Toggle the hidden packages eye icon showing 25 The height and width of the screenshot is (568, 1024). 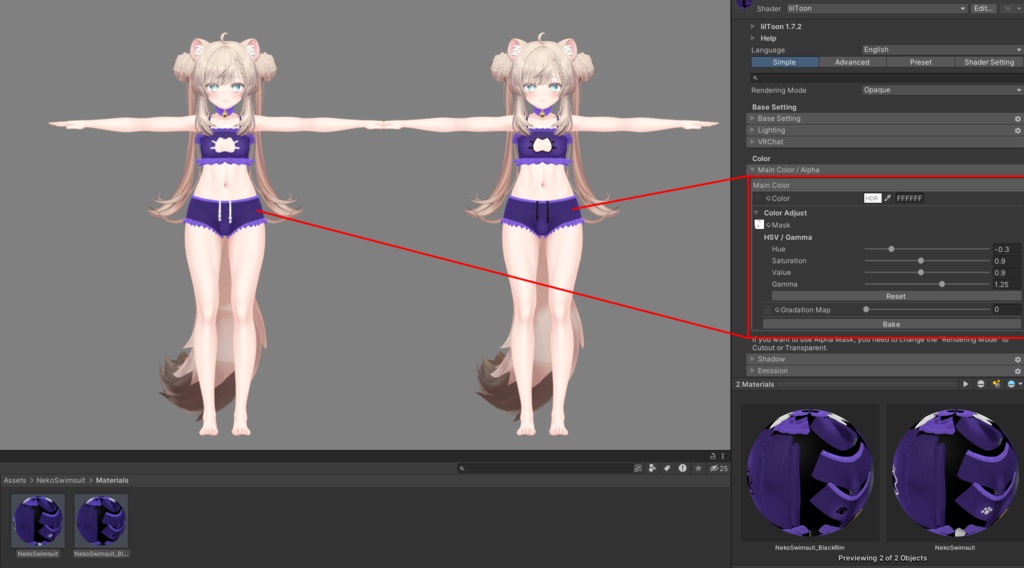pyautogui.click(x=718, y=468)
